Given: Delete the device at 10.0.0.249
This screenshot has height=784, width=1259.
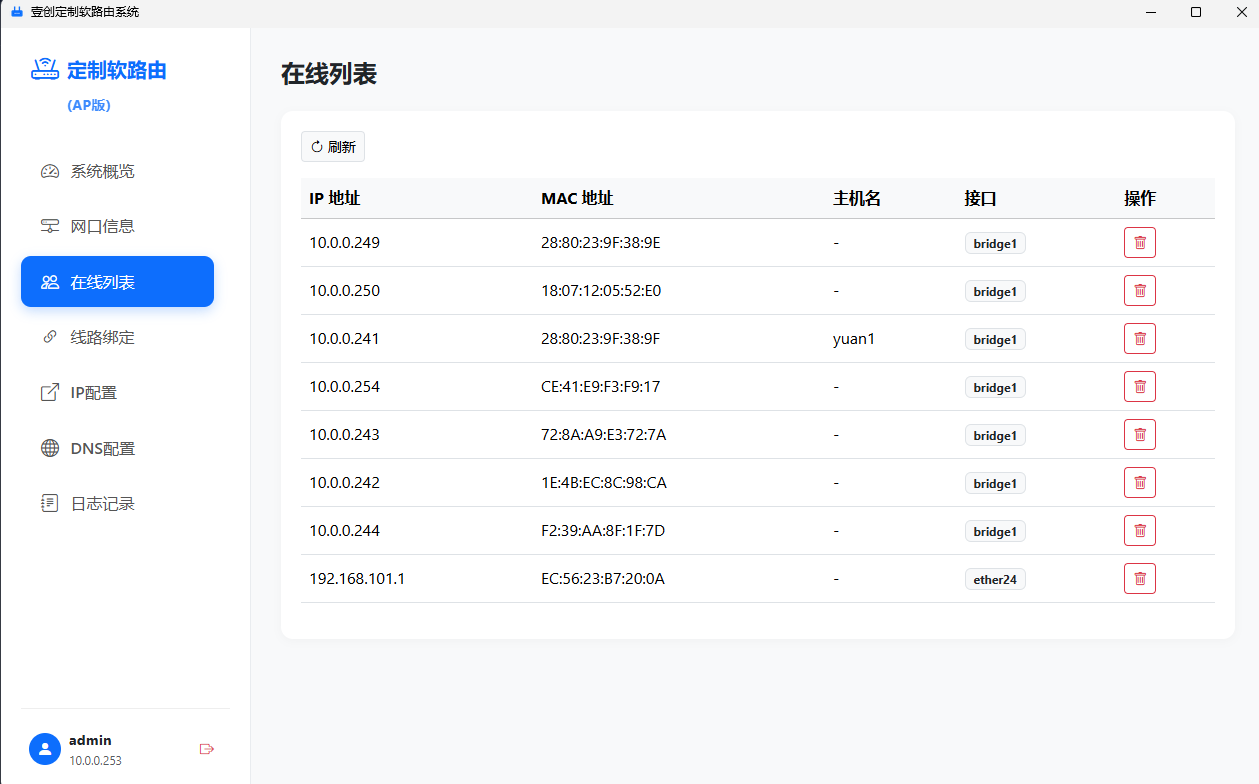Looking at the screenshot, I should [1139, 242].
